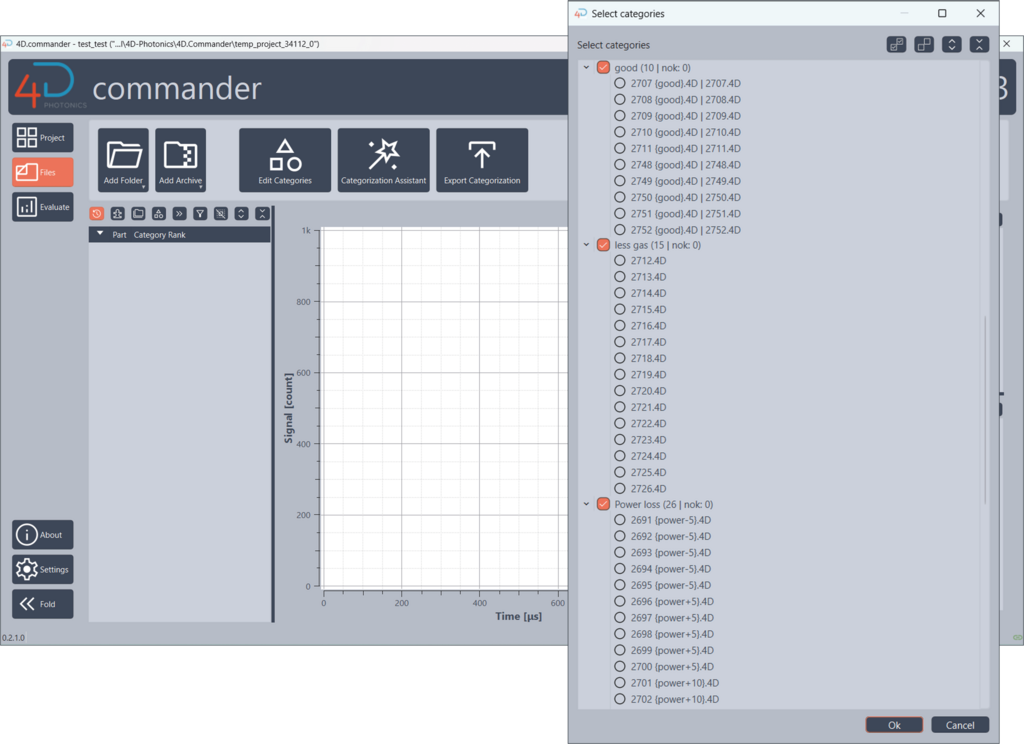The width and height of the screenshot is (1024, 744).
Task: Click expand-all icon in Select categories dialog
Action: point(952,44)
